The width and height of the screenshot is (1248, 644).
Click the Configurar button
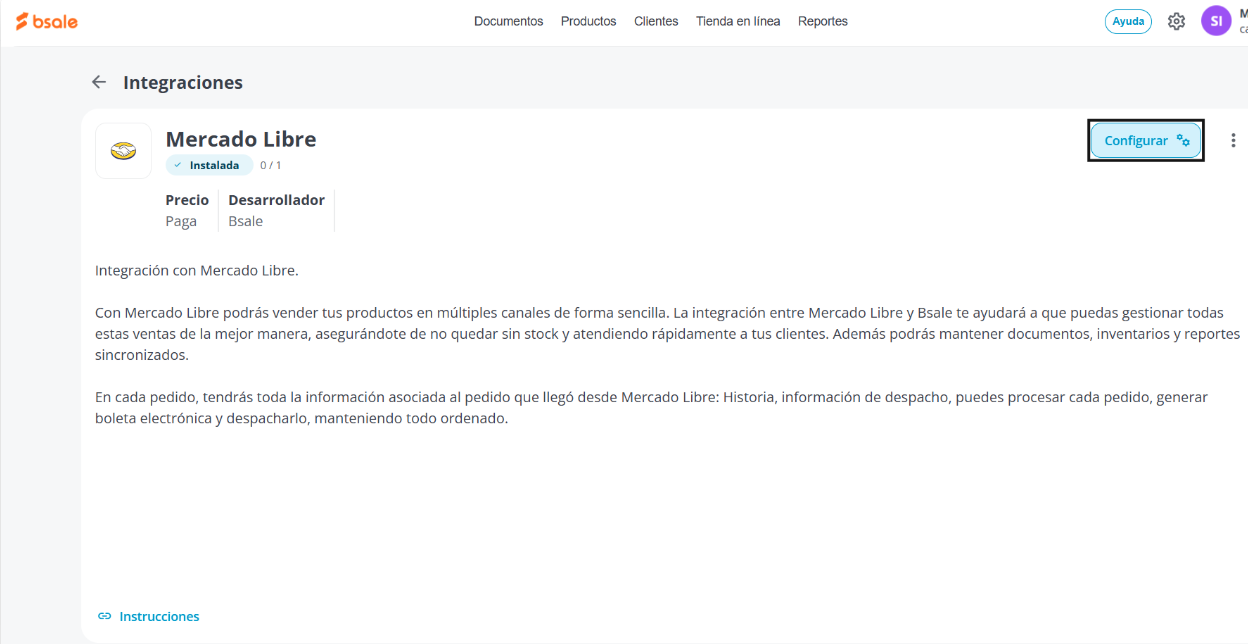point(1145,141)
